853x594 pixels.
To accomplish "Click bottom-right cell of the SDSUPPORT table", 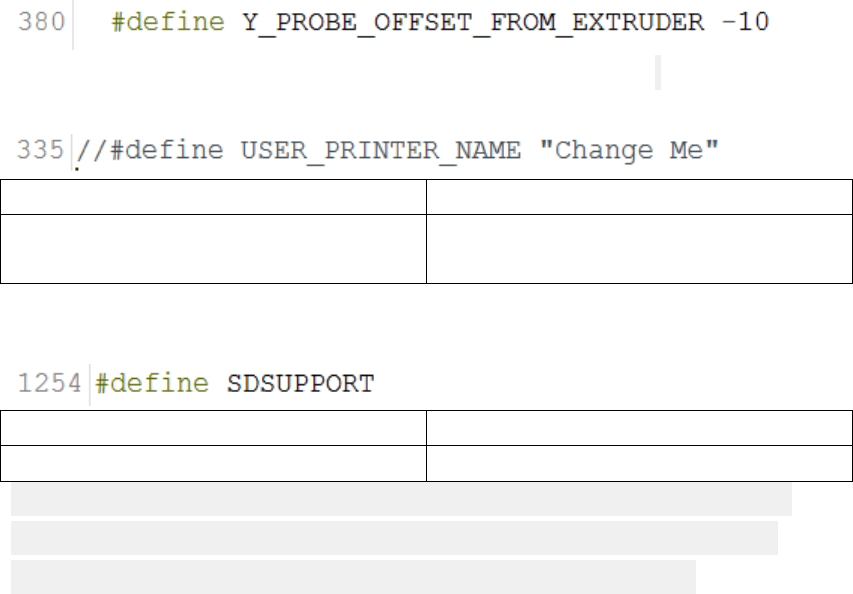I will 639,463.
